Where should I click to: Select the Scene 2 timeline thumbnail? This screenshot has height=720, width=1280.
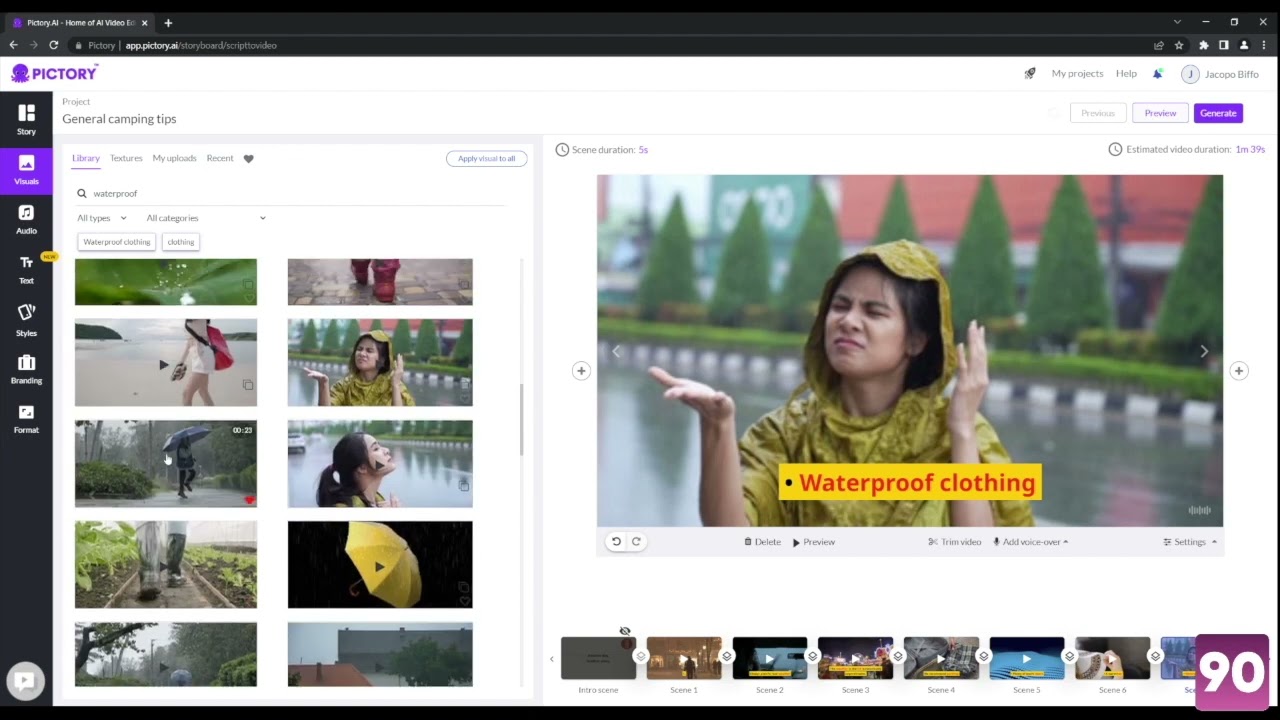(770, 658)
